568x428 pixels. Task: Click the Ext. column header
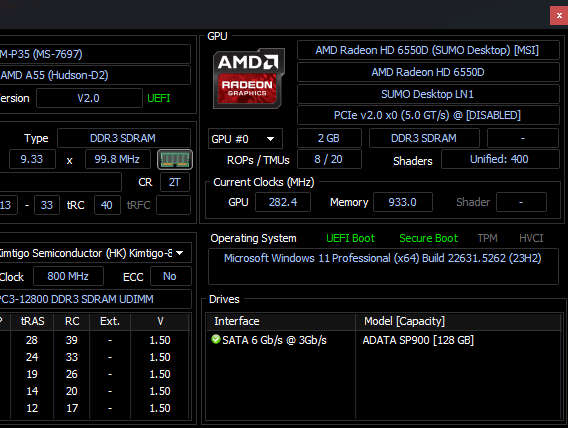[x=110, y=321]
